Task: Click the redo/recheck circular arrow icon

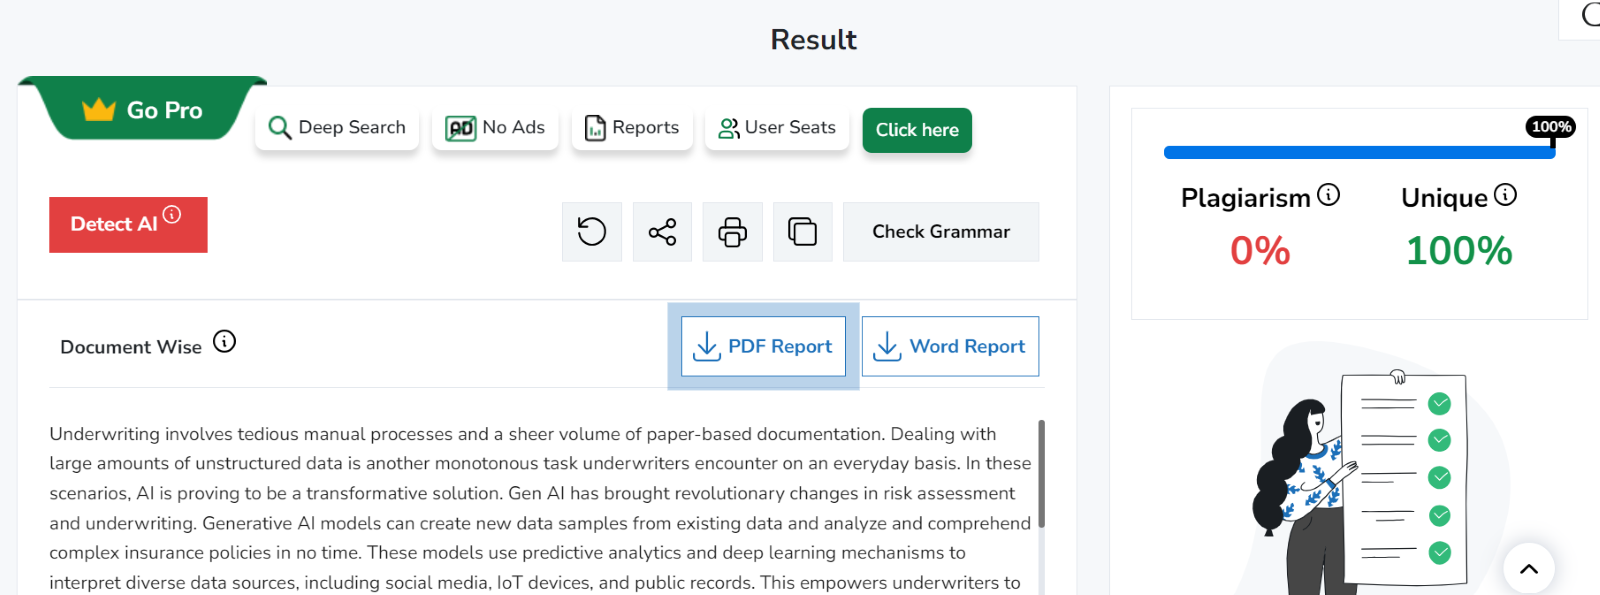Action: pyautogui.click(x=592, y=232)
